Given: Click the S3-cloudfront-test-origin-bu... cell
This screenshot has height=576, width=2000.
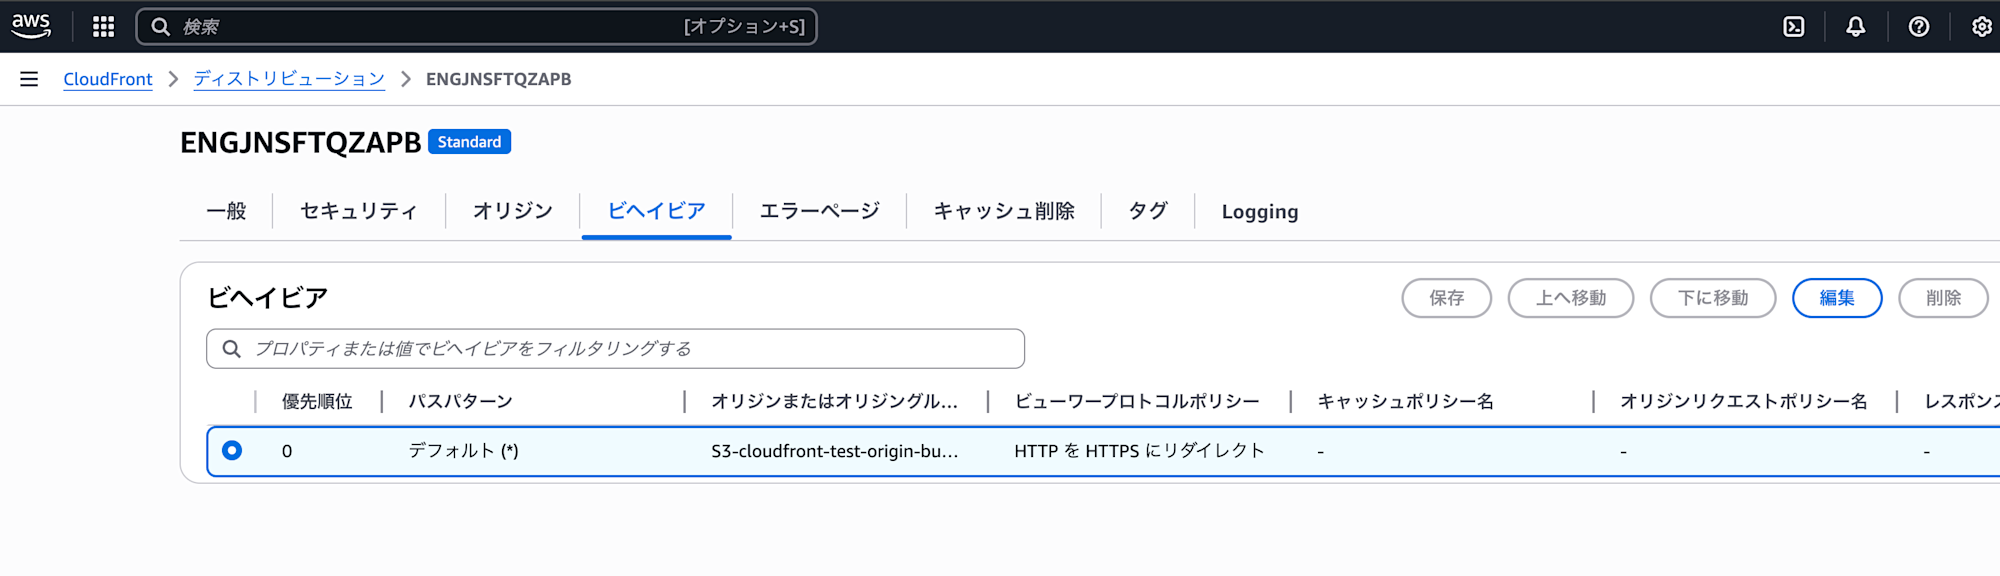Looking at the screenshot, I should point(834,451).
